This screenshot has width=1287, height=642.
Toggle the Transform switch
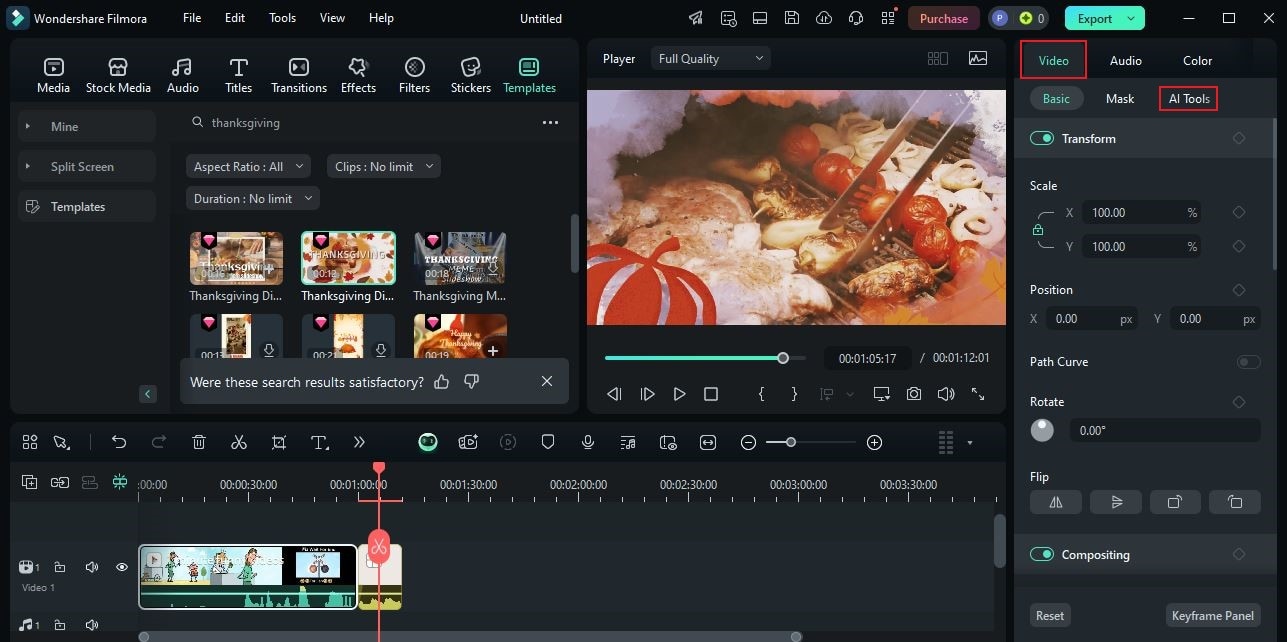[1042, 138]
